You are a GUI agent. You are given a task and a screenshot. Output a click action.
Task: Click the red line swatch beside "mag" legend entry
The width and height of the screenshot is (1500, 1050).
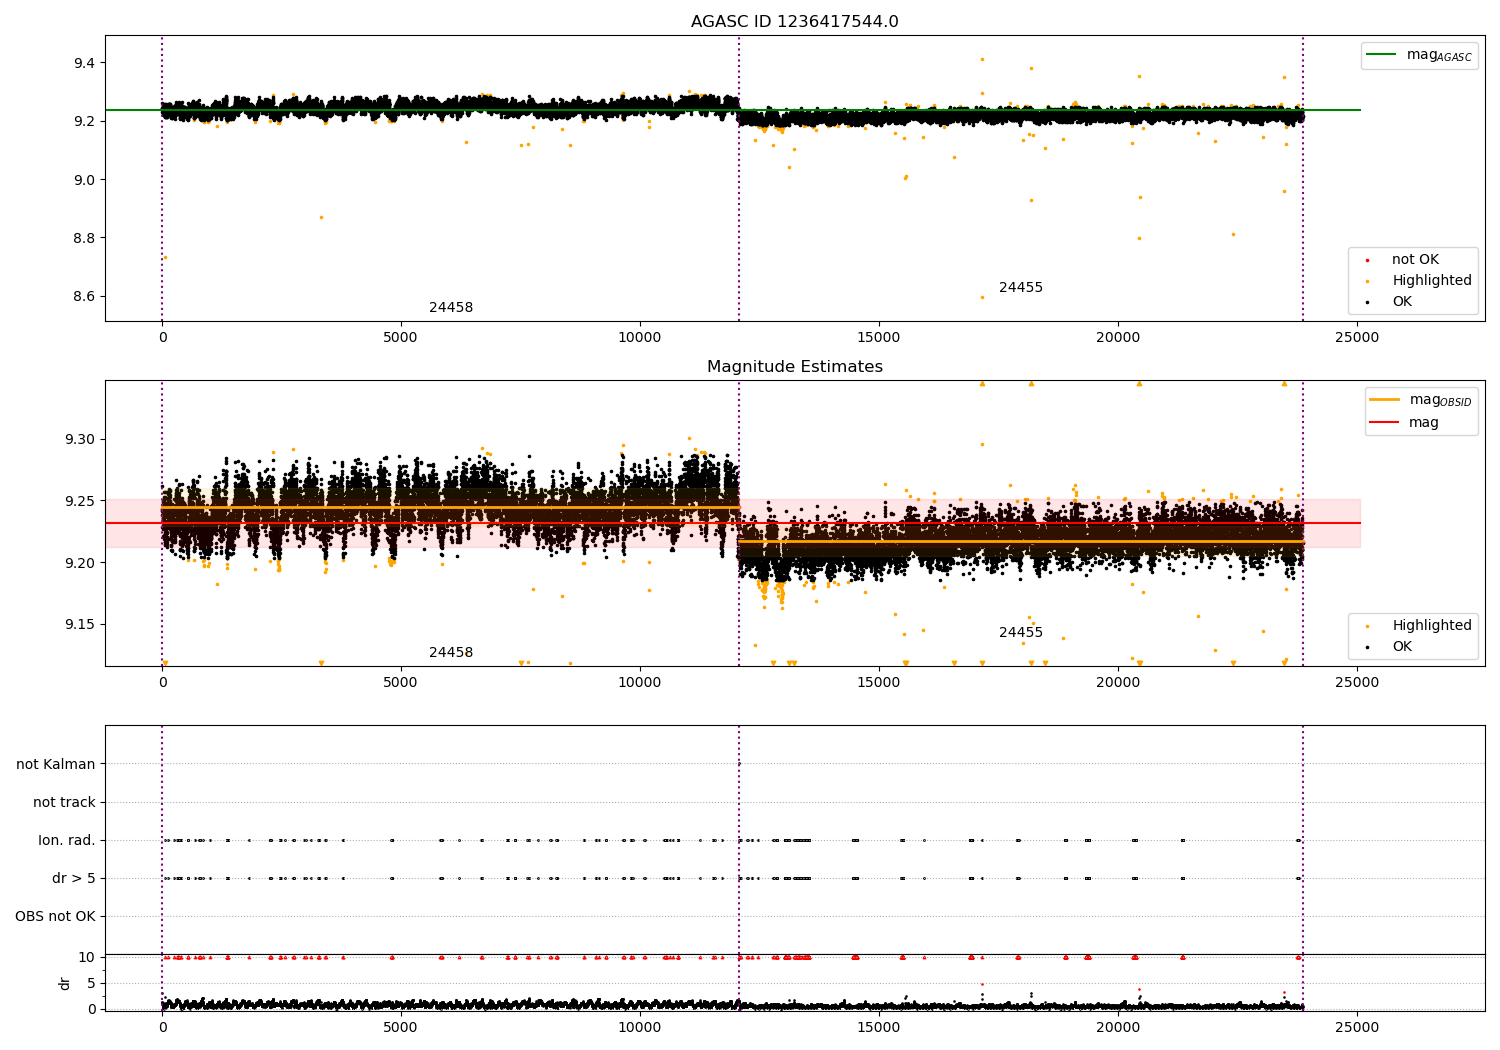[1385, 422]
